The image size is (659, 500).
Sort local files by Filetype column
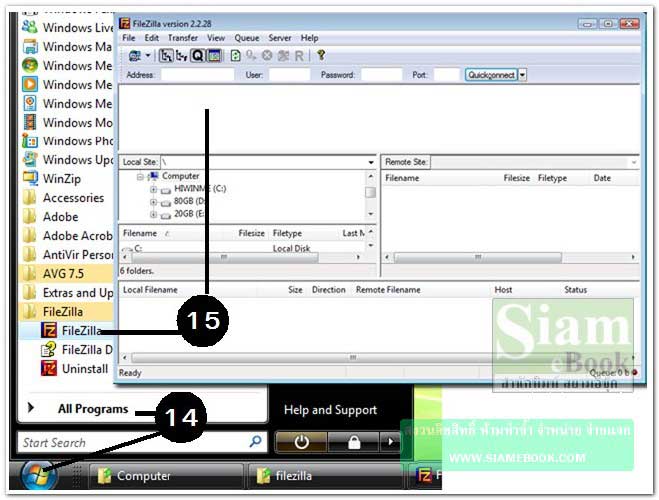coord(287,233)
